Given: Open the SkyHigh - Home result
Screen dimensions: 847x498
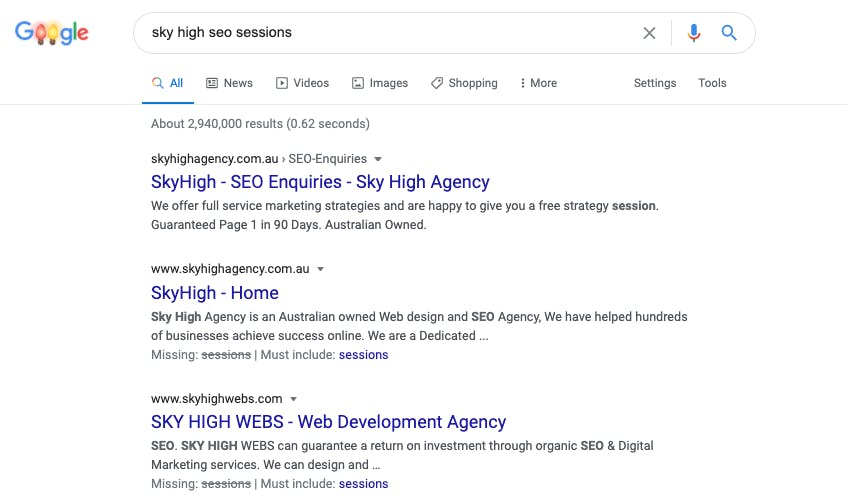Looking at the screenshot, I should pyautogui.click(x=215, y=293).
